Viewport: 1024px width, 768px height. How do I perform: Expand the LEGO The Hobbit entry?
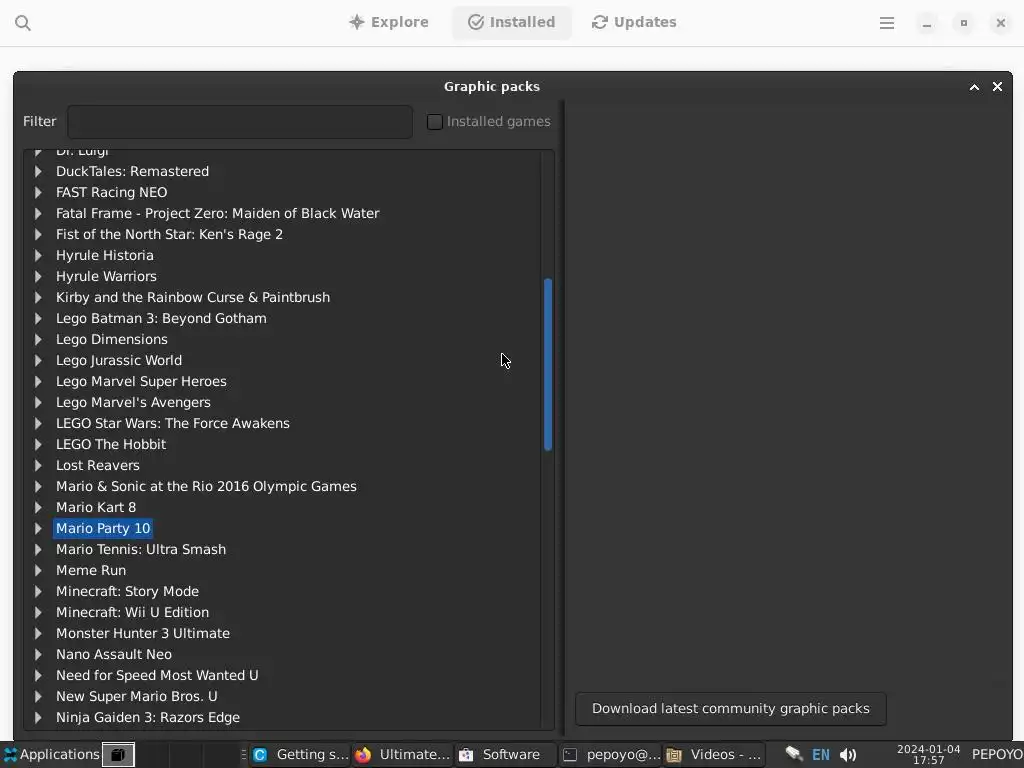point(38,444)
